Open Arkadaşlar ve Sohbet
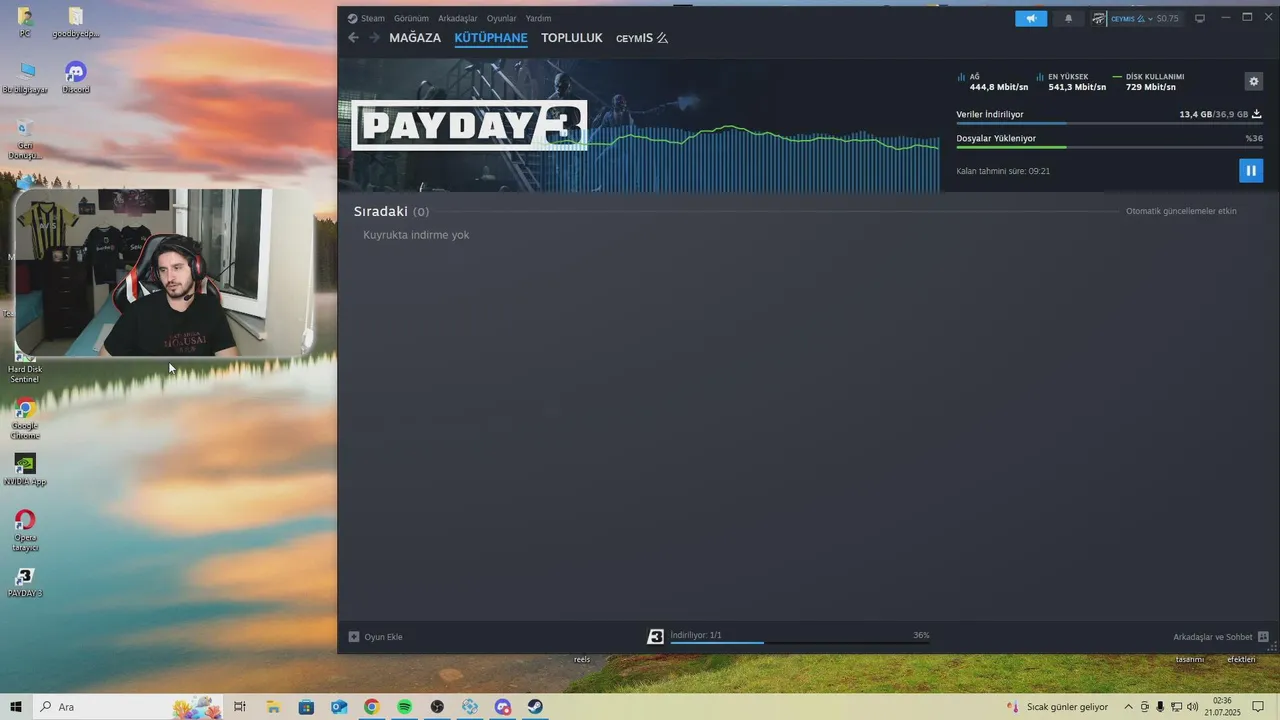 (1220, 637)
